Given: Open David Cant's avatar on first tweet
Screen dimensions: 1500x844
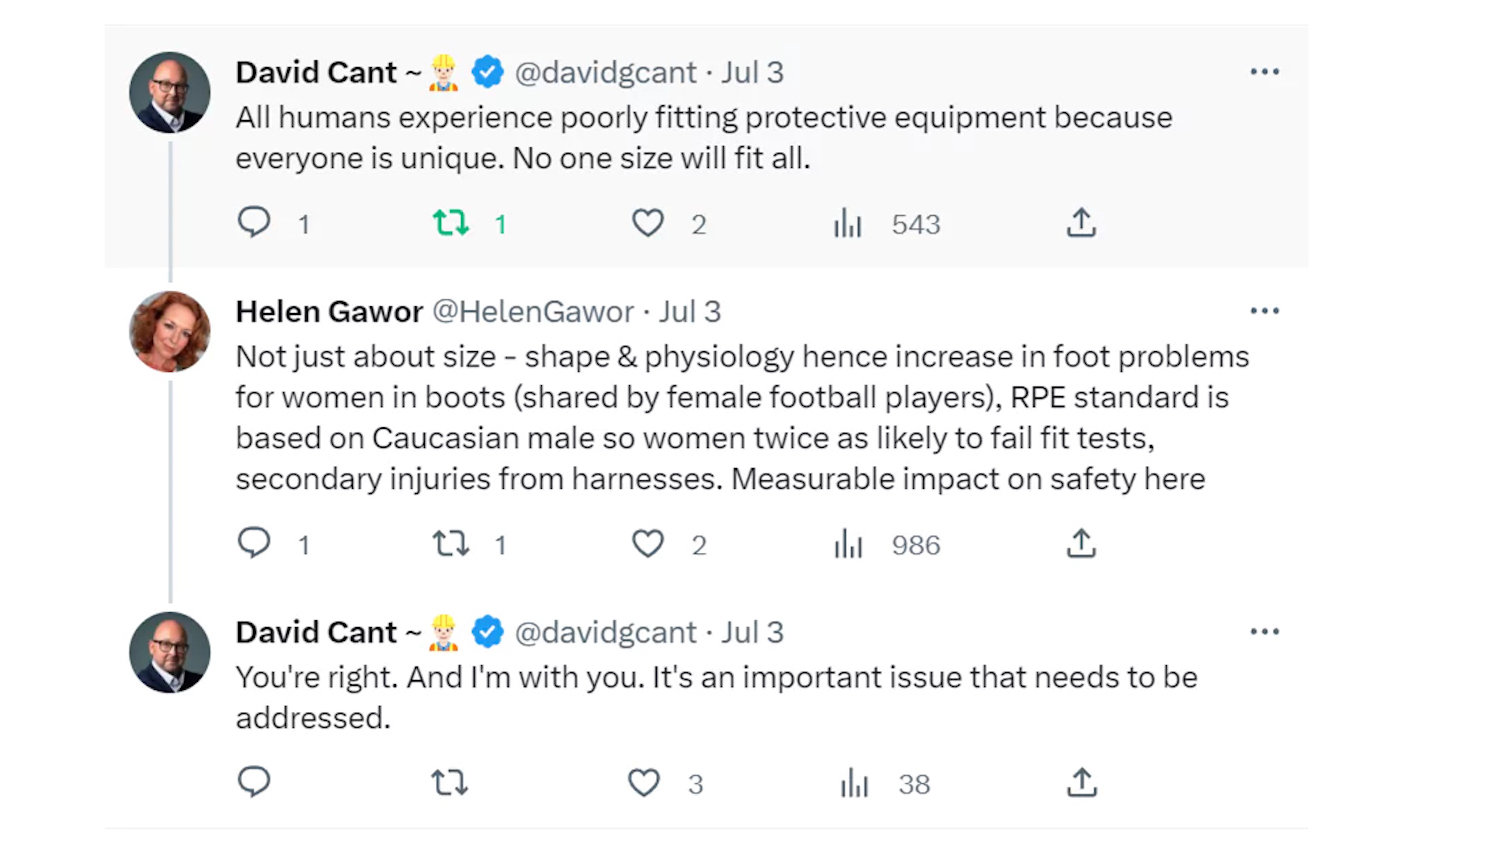Looking at the screenshot, I should point(170,92).
